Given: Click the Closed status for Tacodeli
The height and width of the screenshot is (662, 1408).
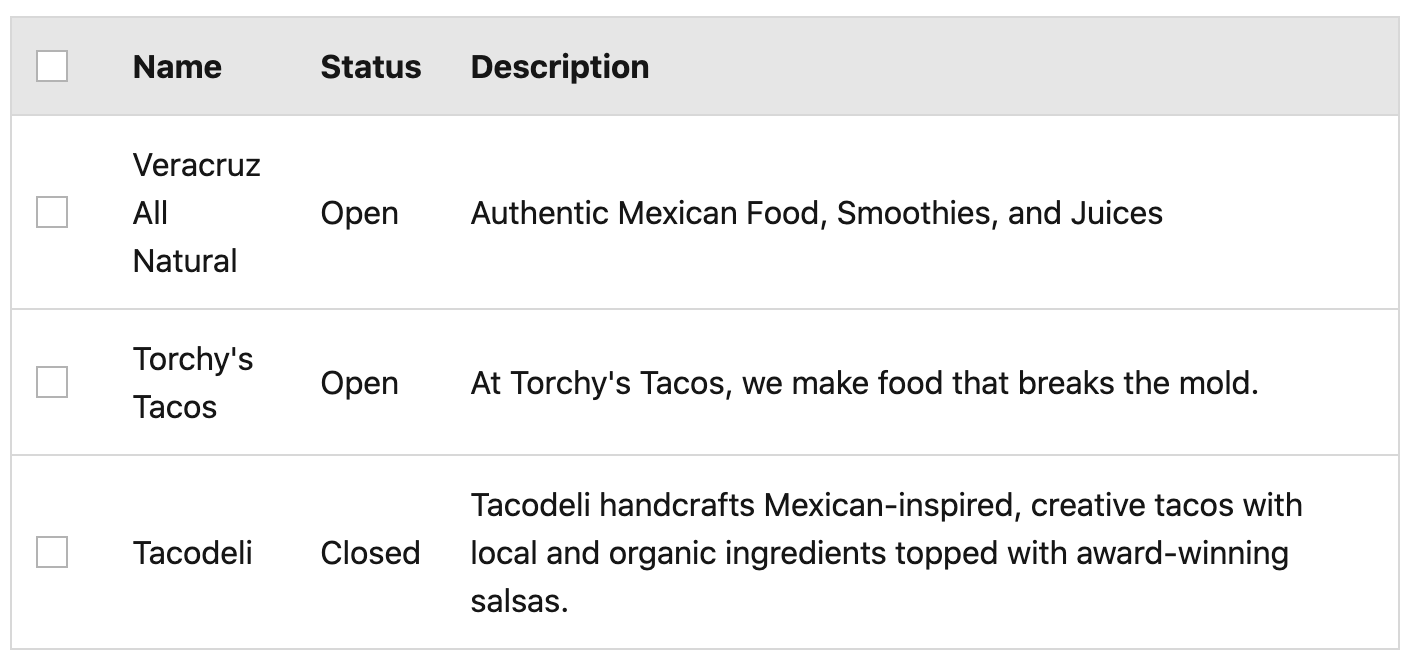Looking at the screenshot, I should 370,553.
